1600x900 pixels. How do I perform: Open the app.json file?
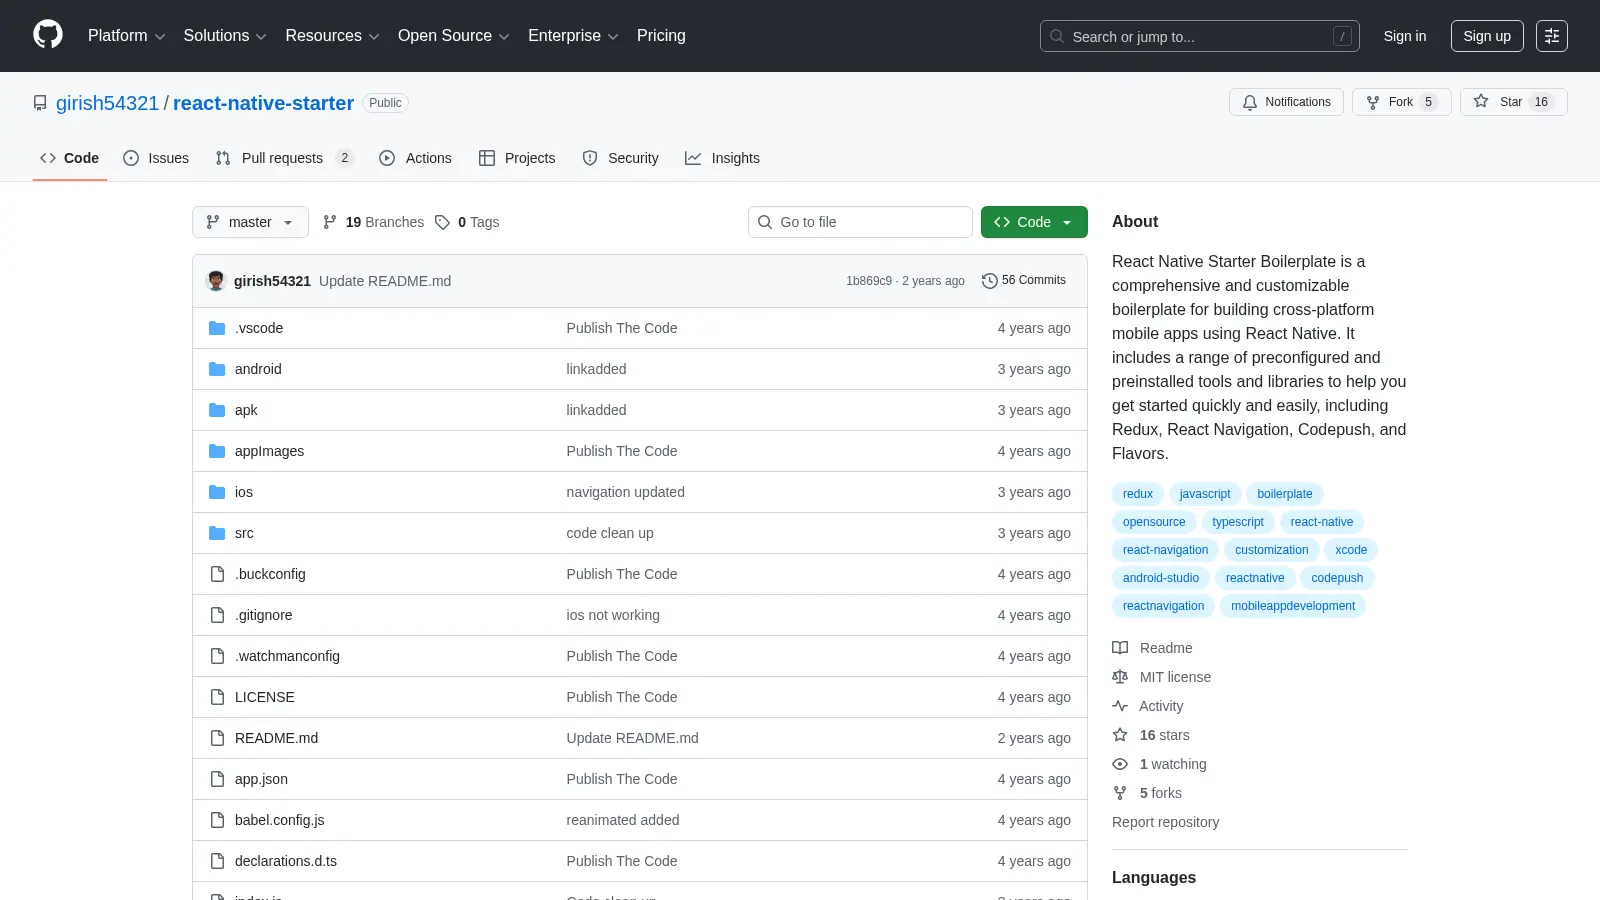click(x=261, y=779)
